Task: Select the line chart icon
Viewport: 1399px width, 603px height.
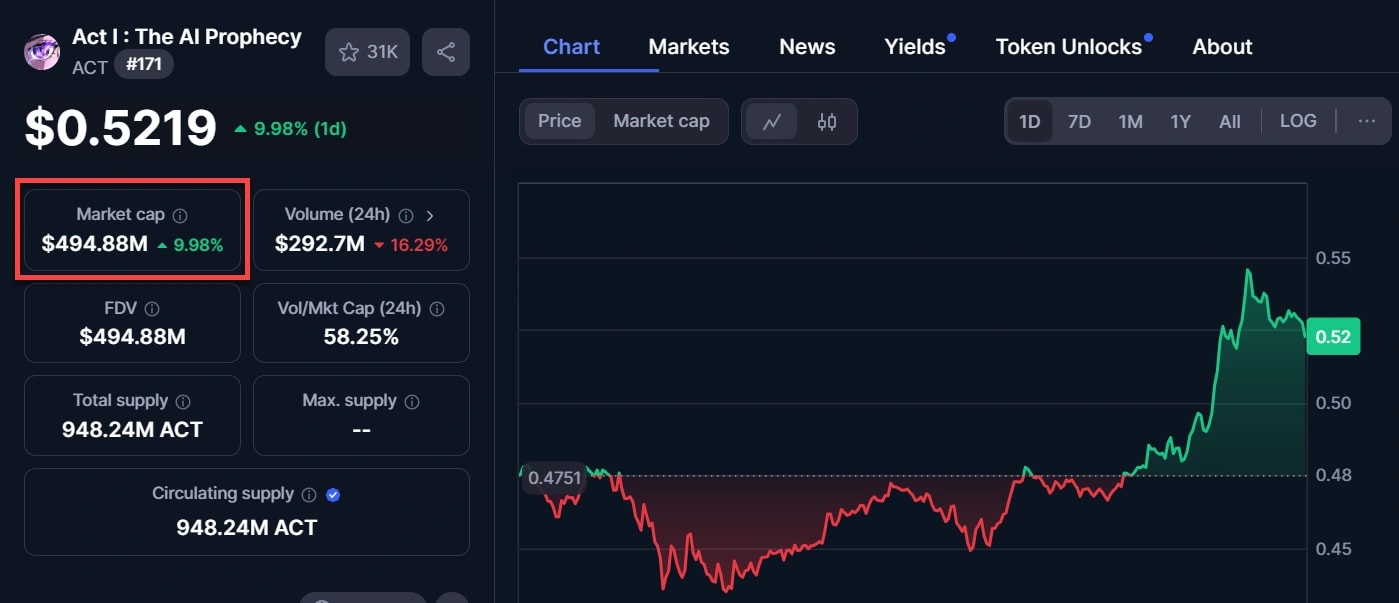Action: [772, 122]
